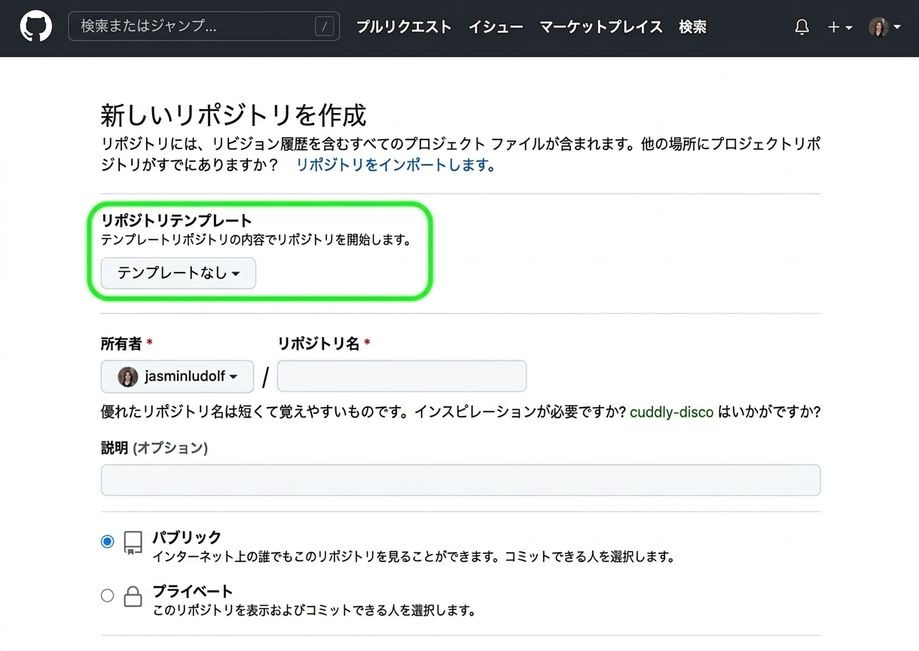Open the jasminludolf owner dropdown
919x651 pixels.
[177, 376]
